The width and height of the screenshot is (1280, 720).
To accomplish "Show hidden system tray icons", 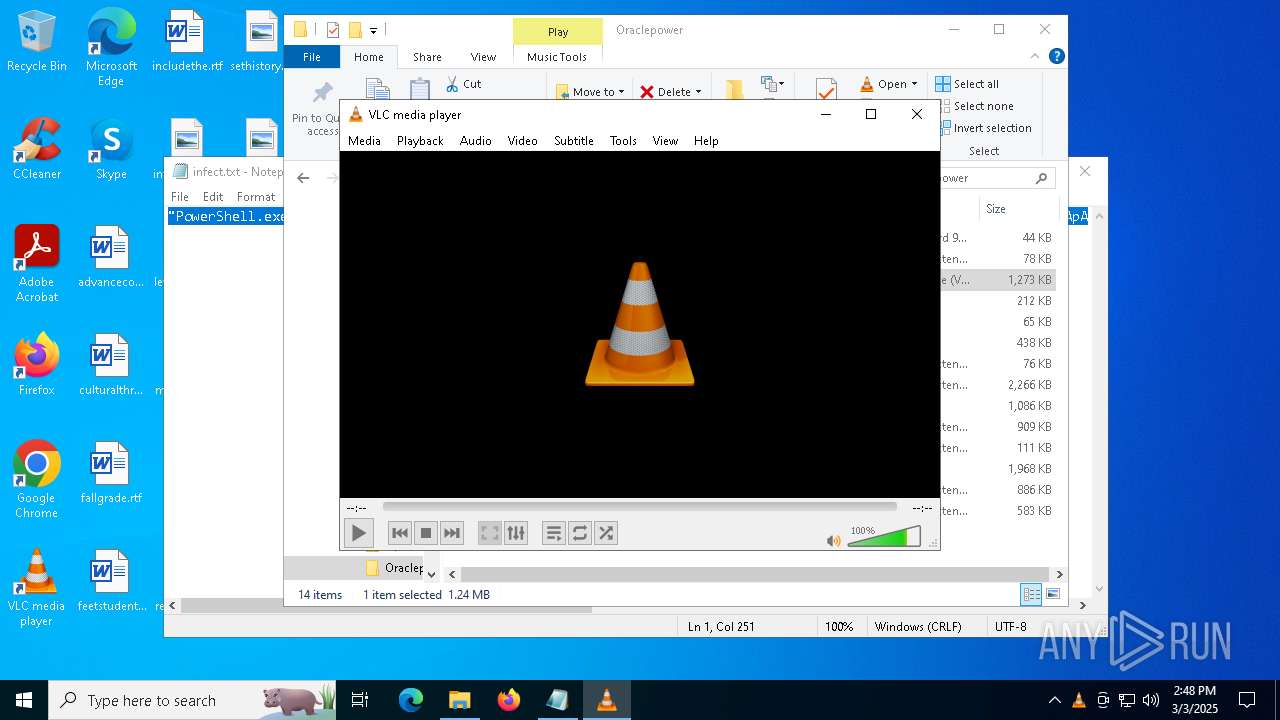I will click(x=1054, y=700).
